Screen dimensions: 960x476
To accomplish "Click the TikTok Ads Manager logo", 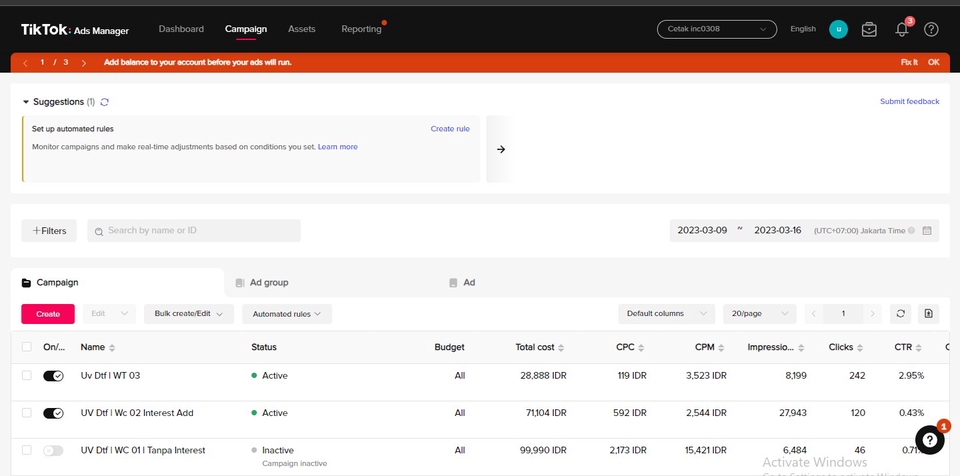I will pyautogui.click(x=75, y=30).
